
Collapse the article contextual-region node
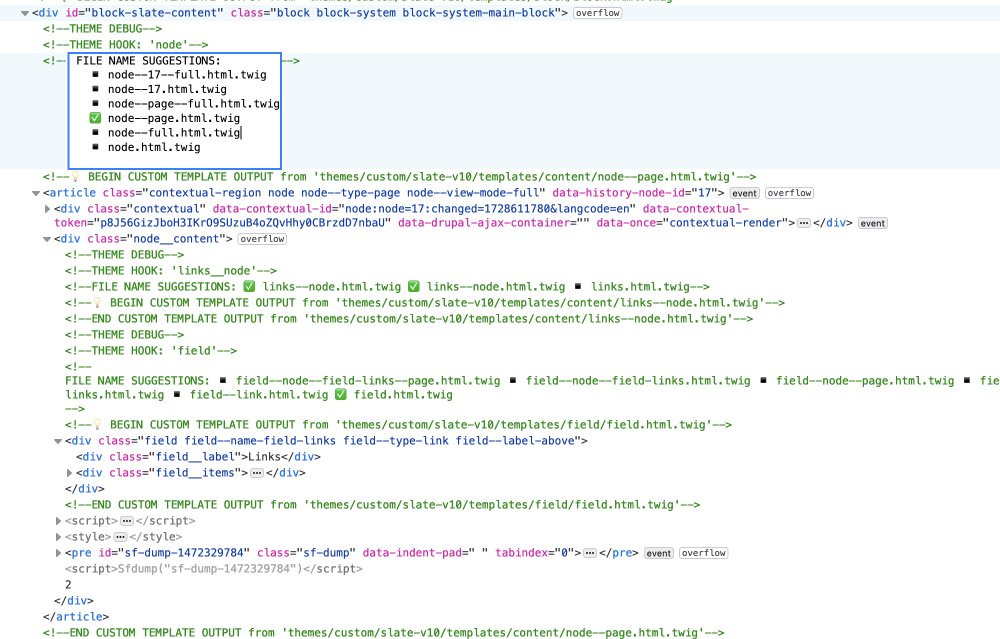[x=36, y=193]
